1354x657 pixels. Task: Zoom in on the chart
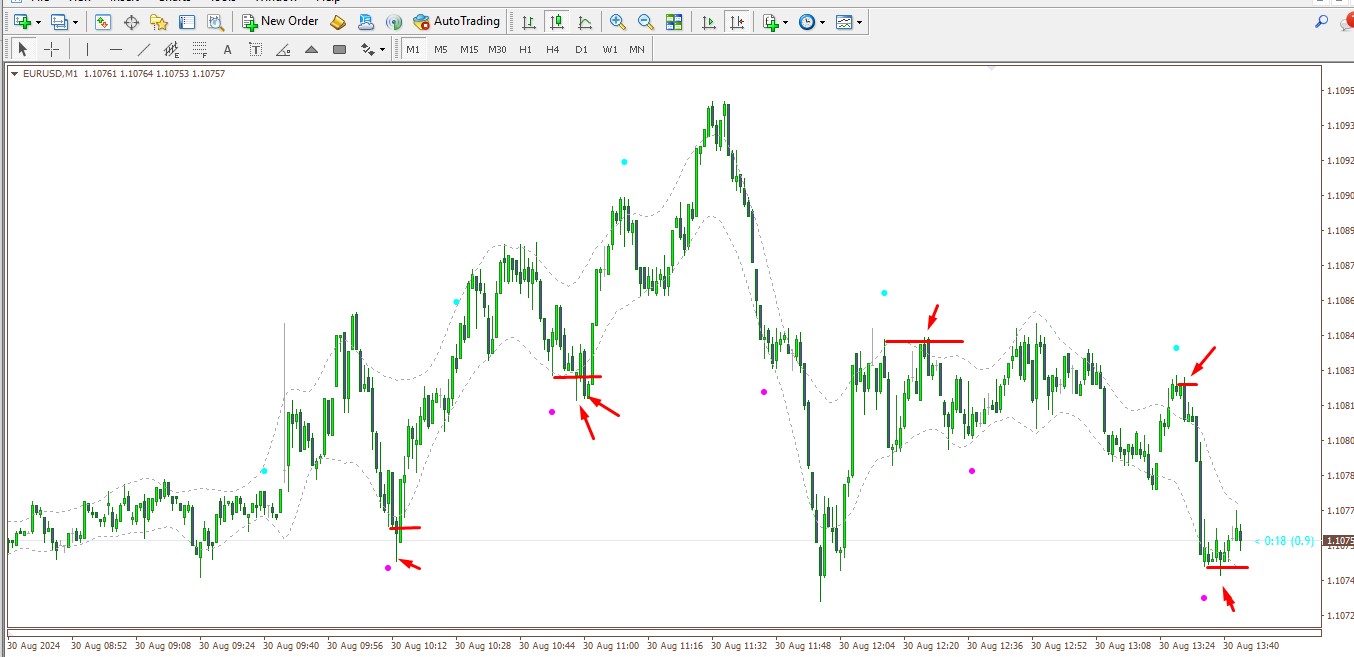(618, 21)
